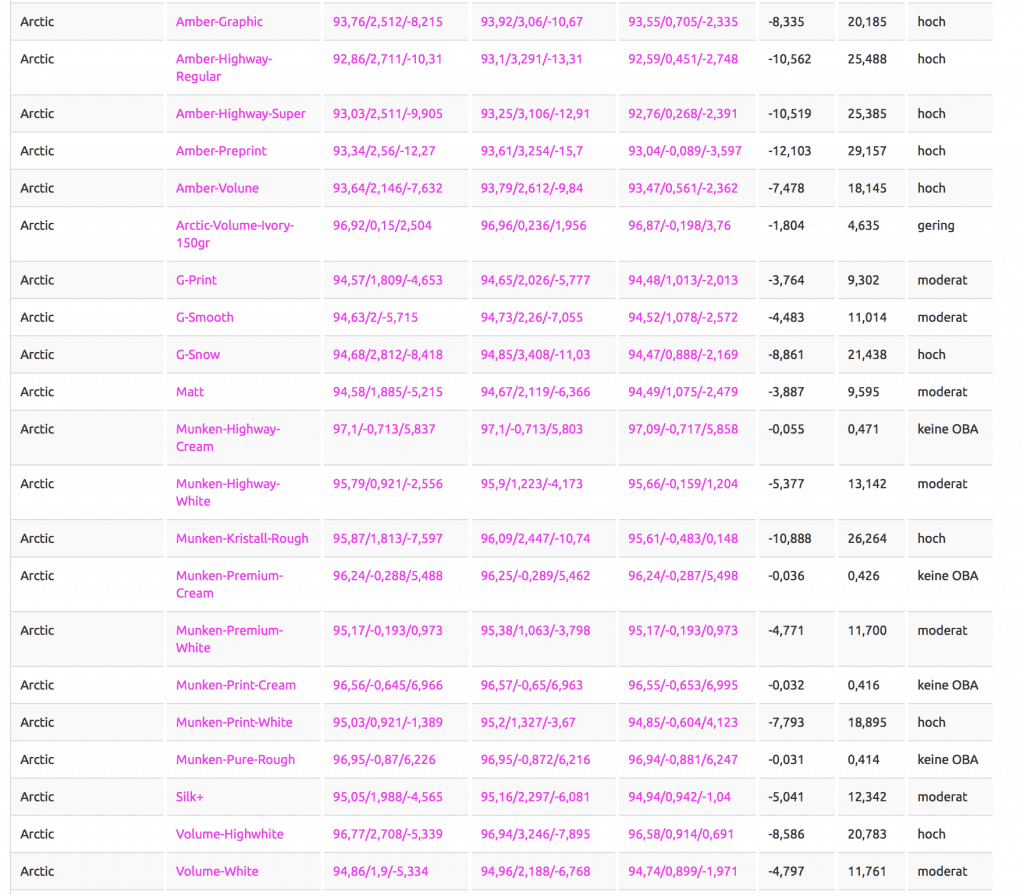Select the G-Snow link
1024x895 pixels.
(198, 355)
